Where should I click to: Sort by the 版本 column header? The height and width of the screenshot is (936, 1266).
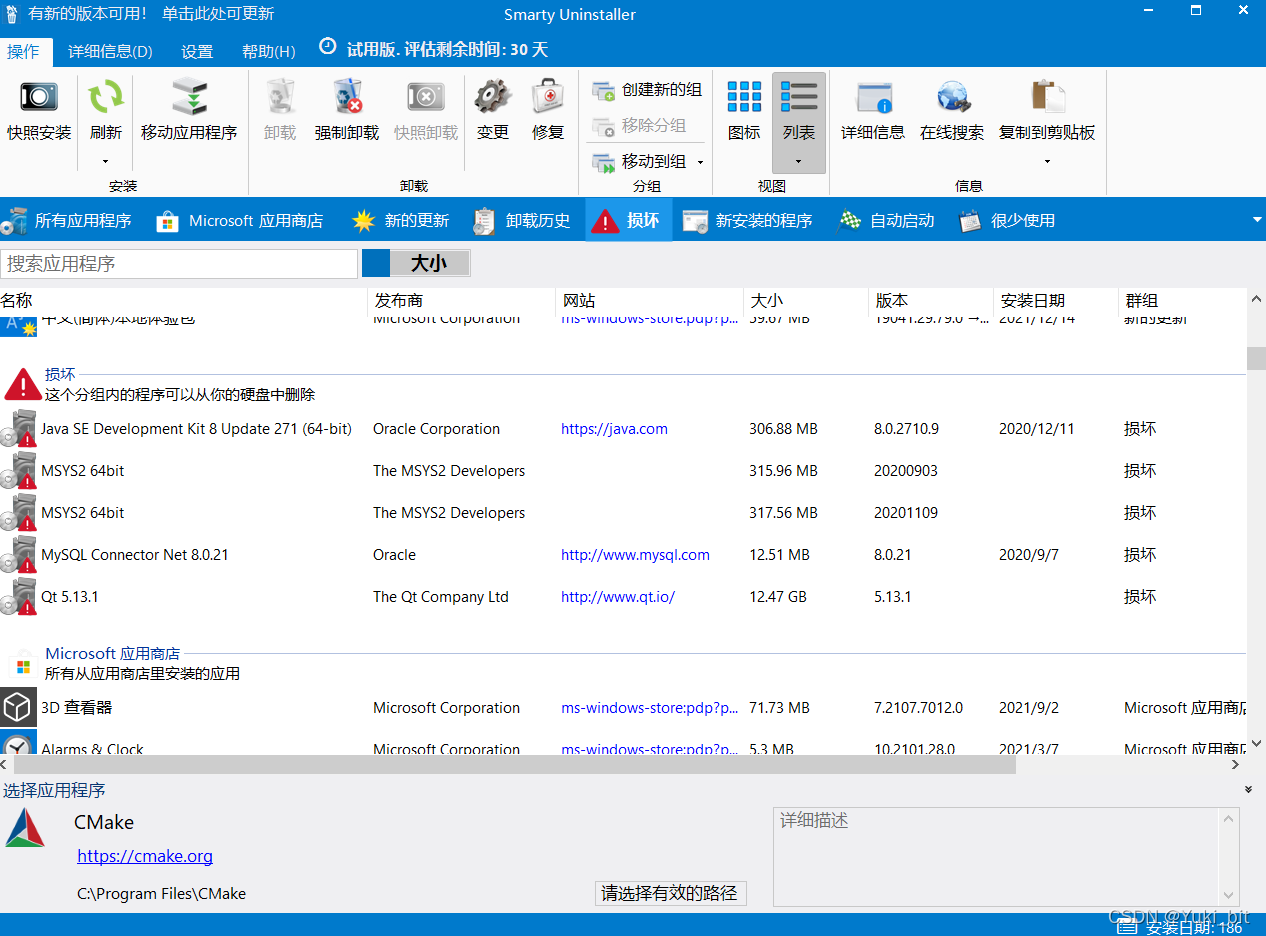931,300
